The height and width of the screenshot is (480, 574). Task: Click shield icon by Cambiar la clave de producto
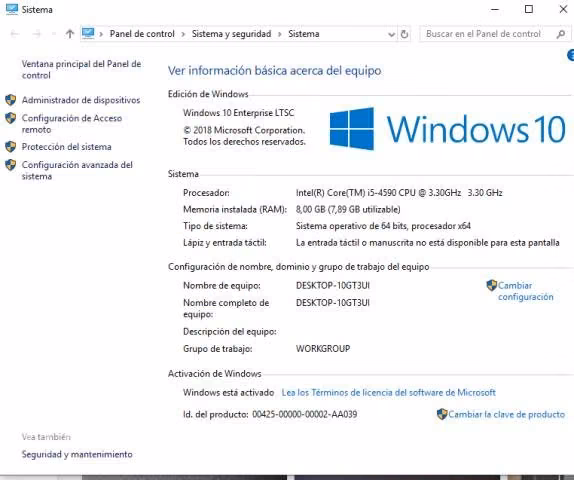pyautogui.click(x=442, y=414)
